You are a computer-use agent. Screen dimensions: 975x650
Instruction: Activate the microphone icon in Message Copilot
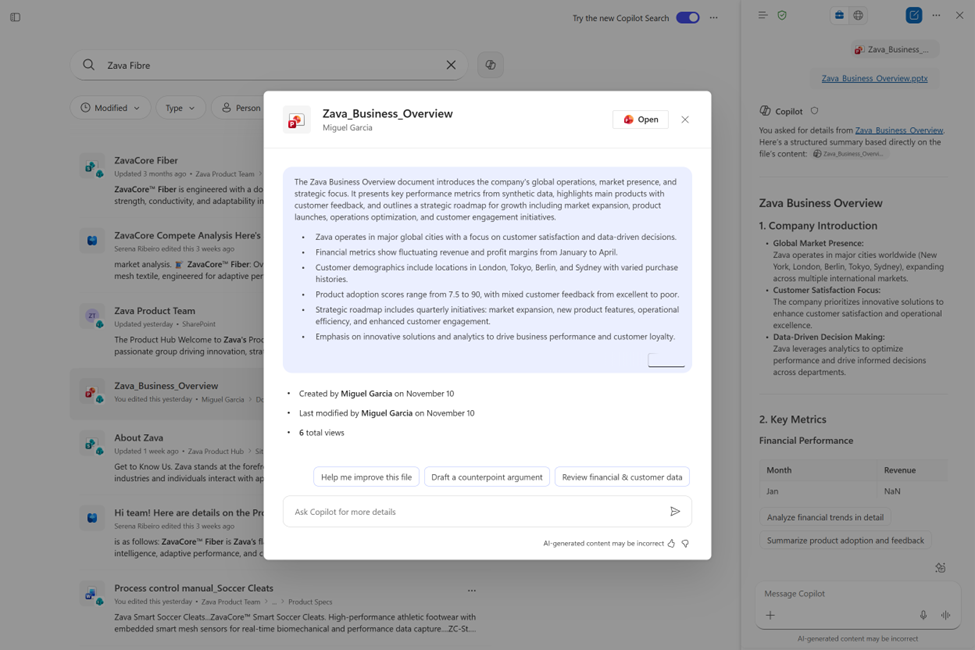923,615
